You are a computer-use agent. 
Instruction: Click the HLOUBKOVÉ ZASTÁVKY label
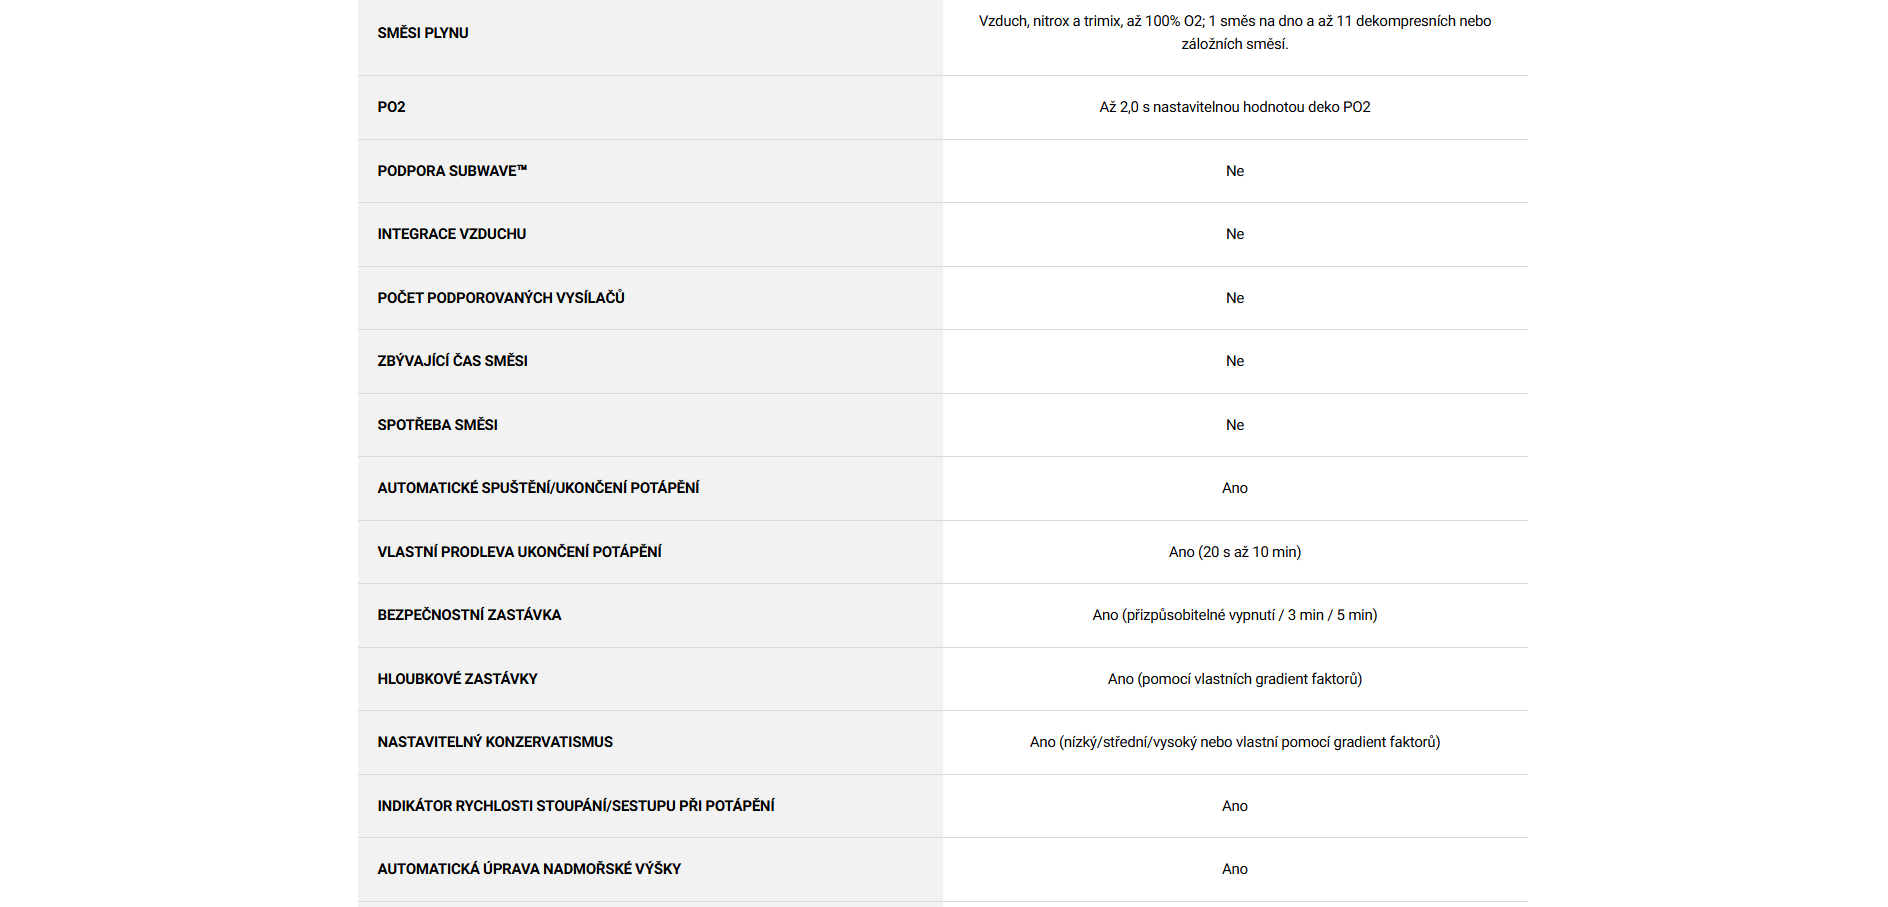pyautogui.click(x=457, y=679)
